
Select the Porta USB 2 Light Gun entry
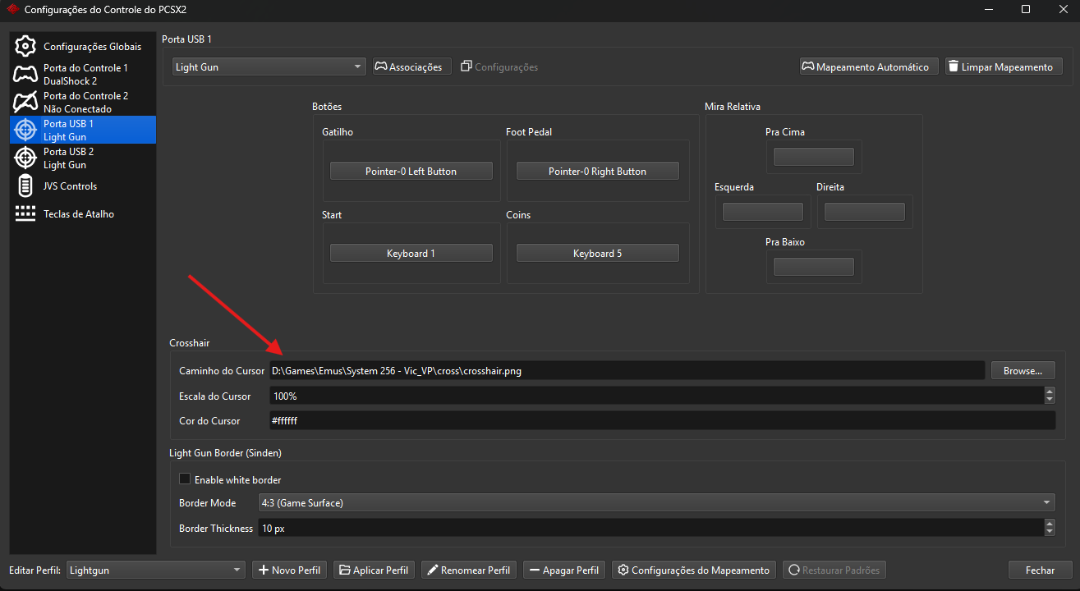(83, 158)
